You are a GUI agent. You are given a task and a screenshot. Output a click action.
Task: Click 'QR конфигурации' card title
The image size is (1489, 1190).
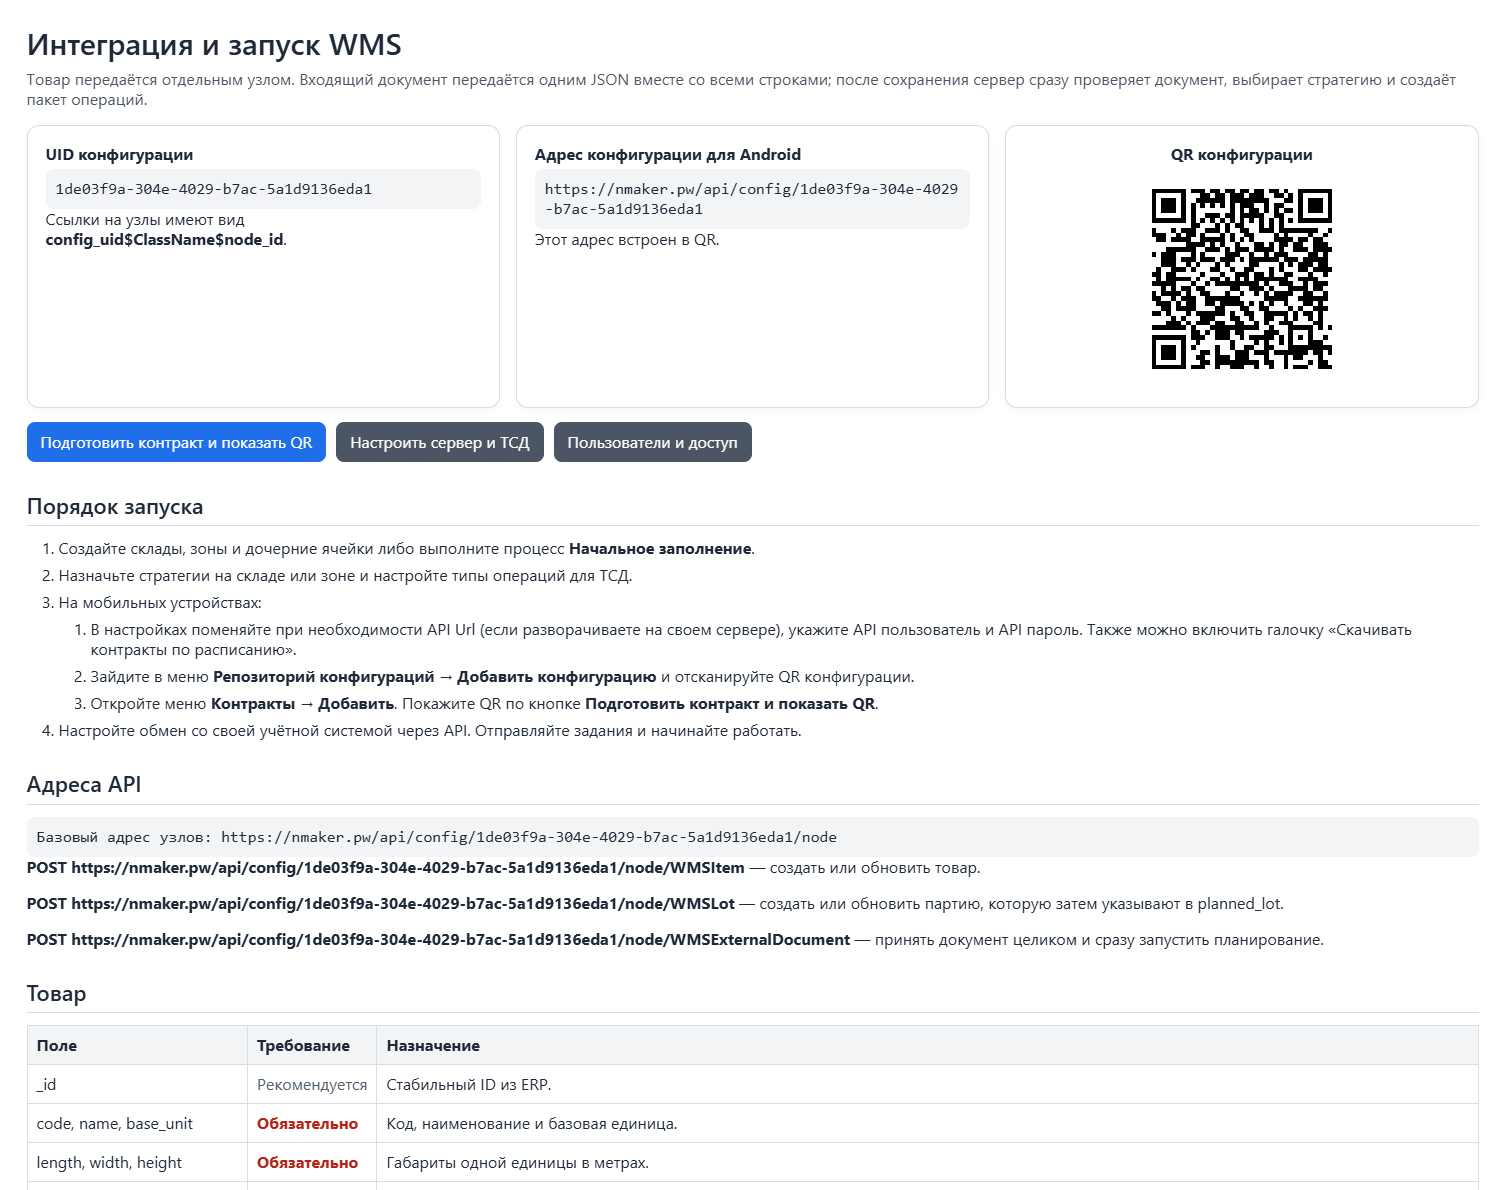point(1241,154)
